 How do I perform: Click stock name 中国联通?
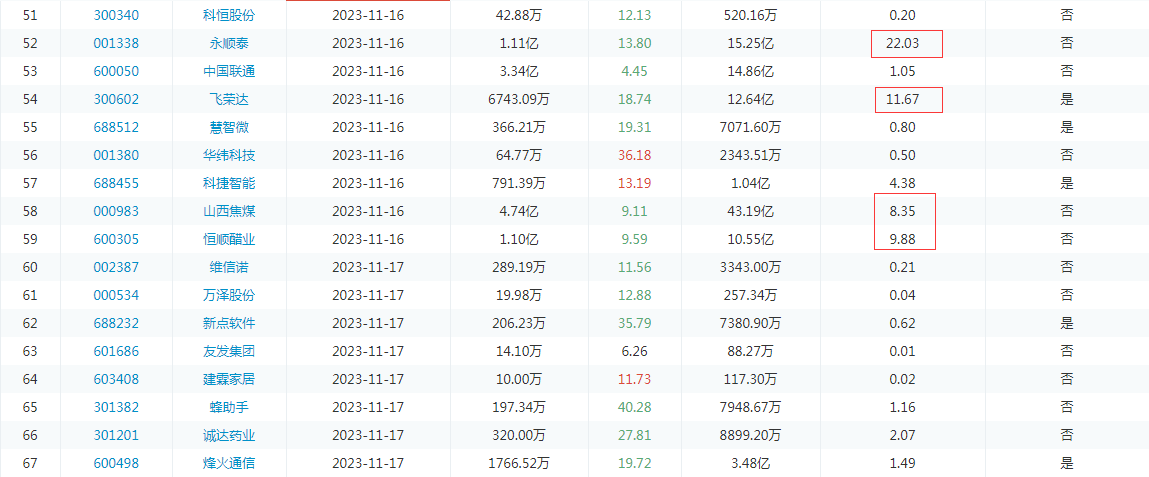(x=229, y=71)
